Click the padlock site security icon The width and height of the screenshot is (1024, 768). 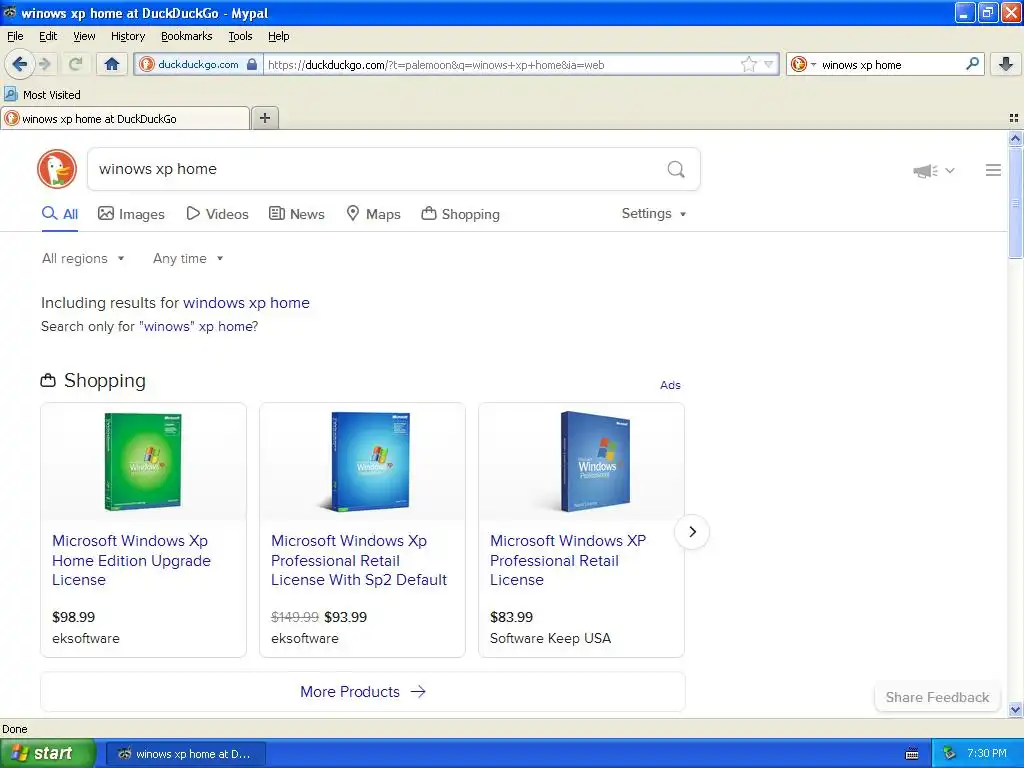251,64
